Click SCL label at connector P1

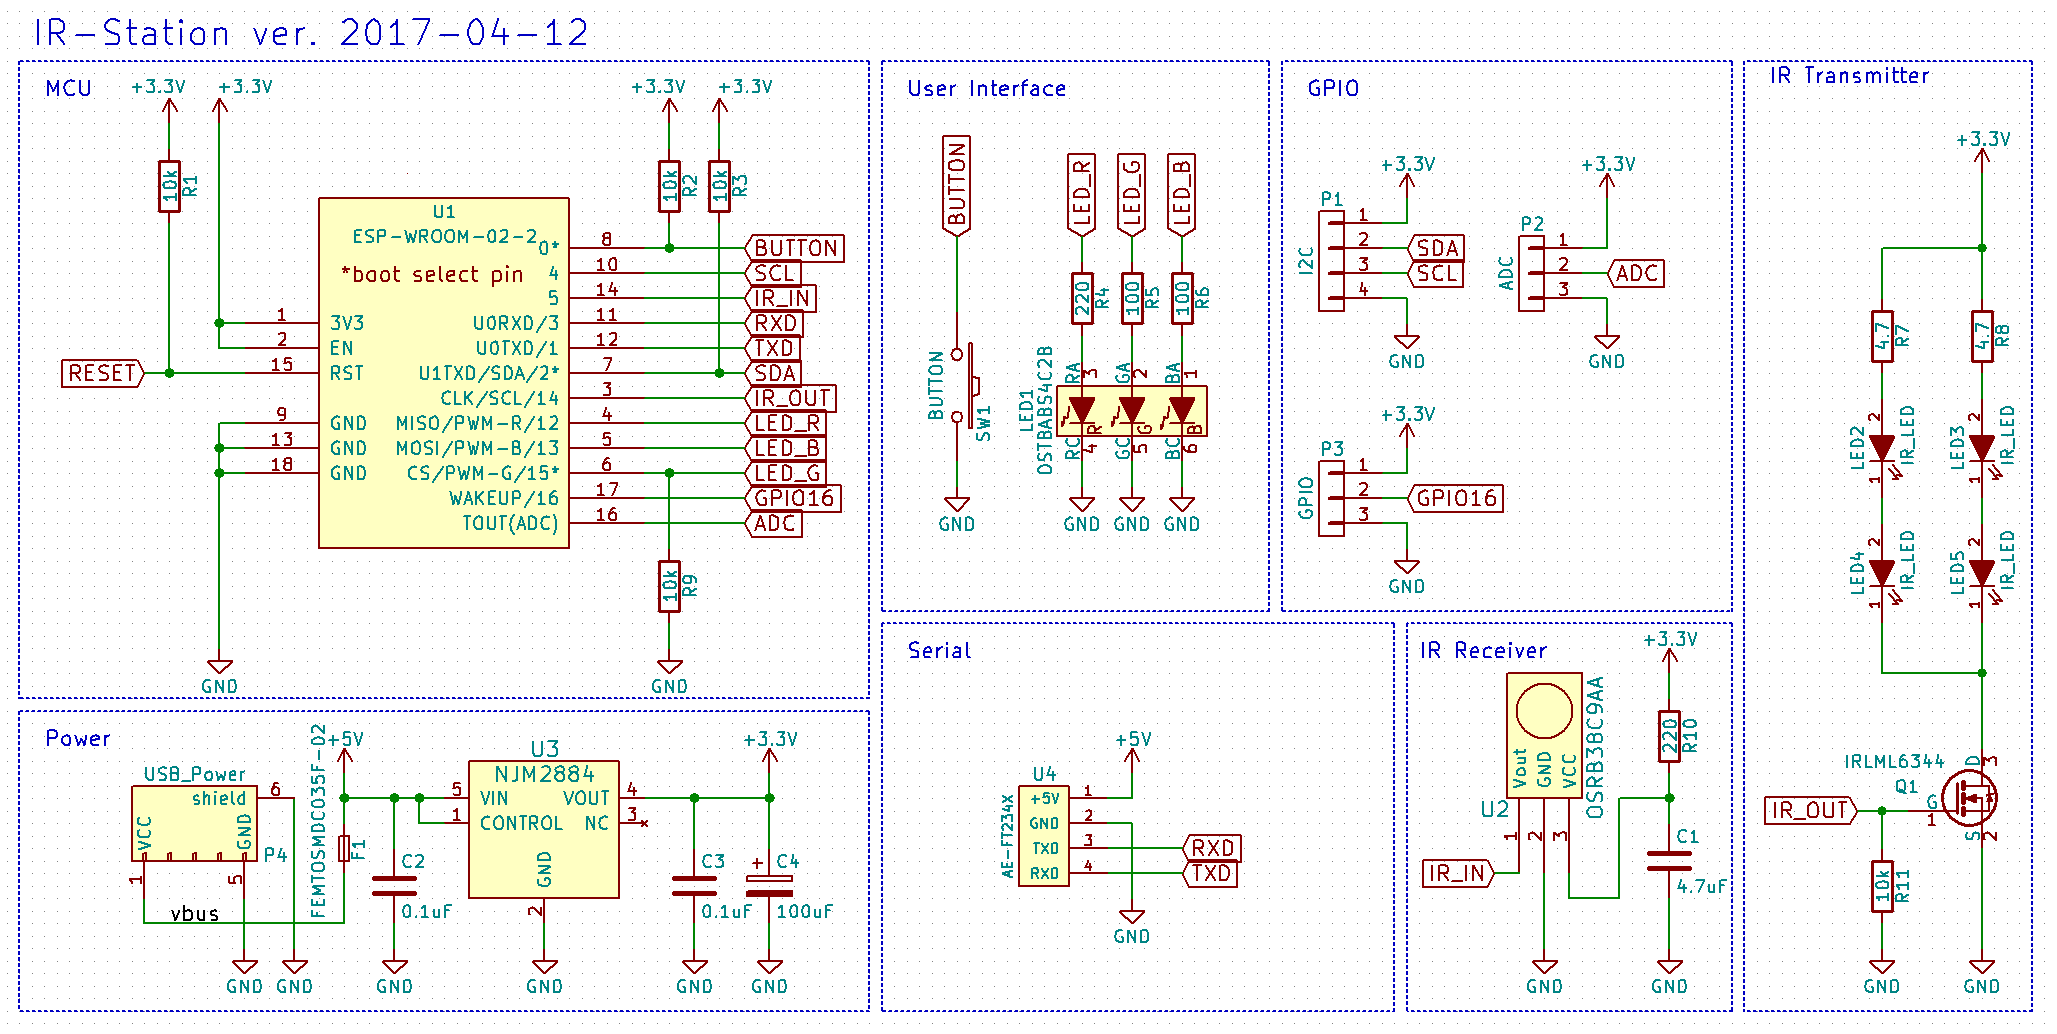[1436, 273]
